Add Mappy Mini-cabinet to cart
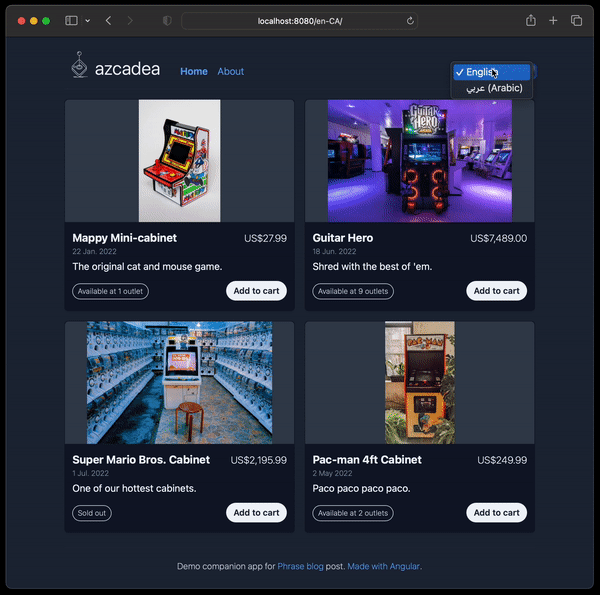The image size is (600, 595). pyautogui.click(x=256, y=291)
